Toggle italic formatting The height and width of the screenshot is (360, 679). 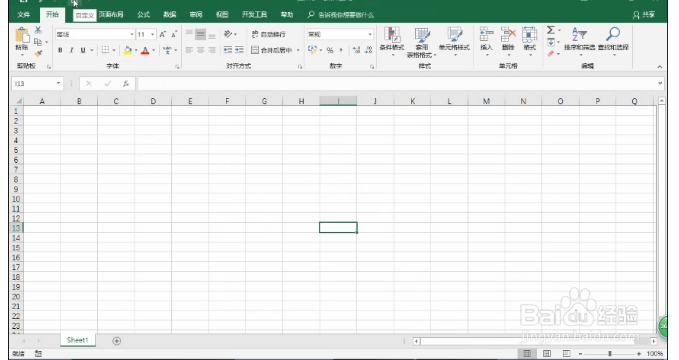point(71,50)
